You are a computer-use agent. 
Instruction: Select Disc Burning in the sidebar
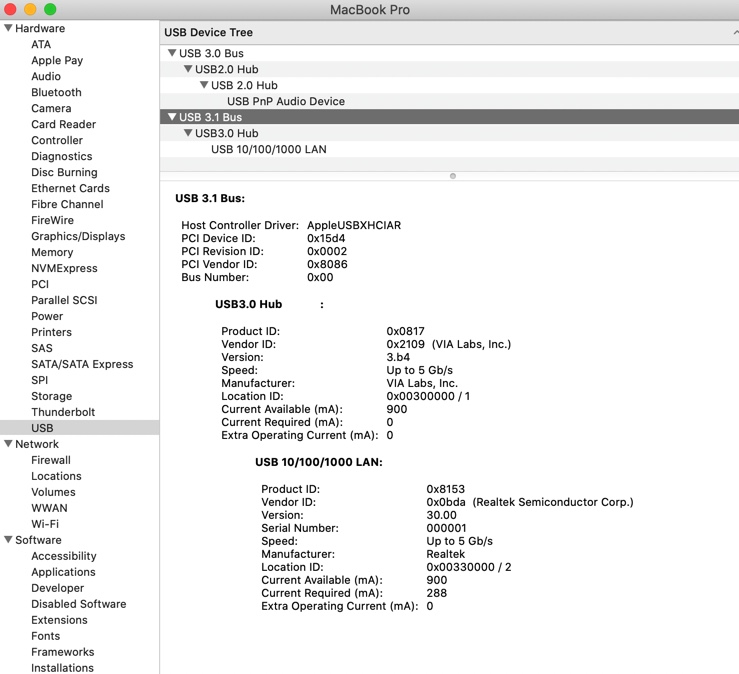click(64, 173)
